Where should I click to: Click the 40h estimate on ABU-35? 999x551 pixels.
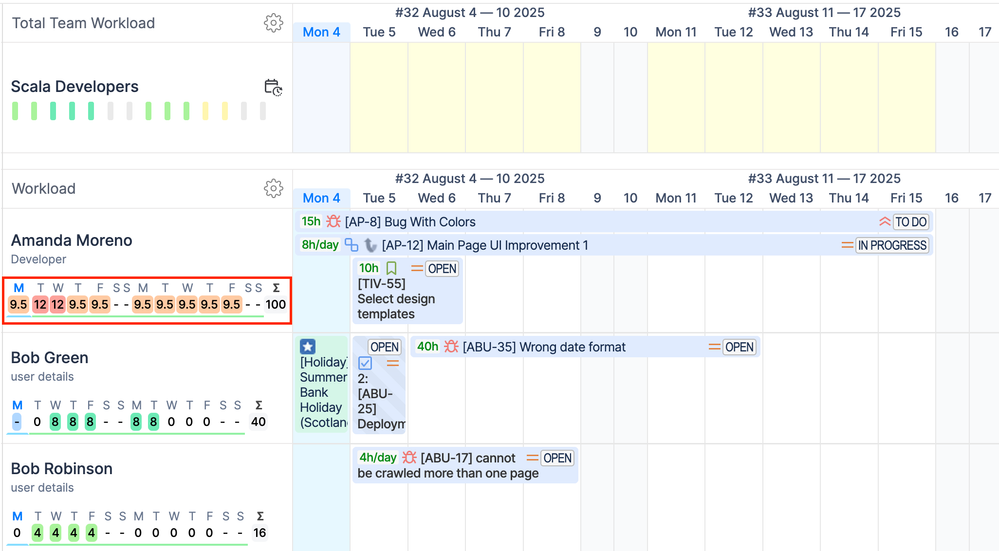coord(428,347)
